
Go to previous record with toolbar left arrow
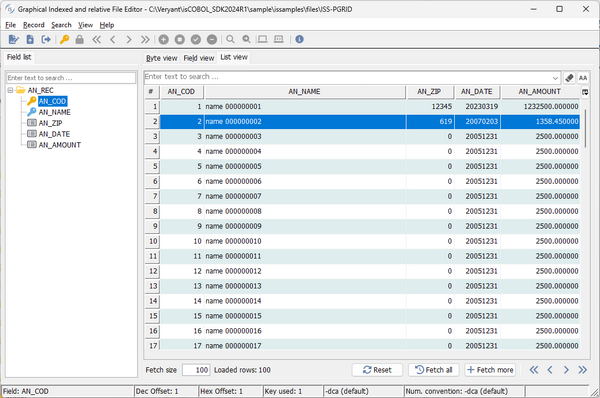[112, 39]
